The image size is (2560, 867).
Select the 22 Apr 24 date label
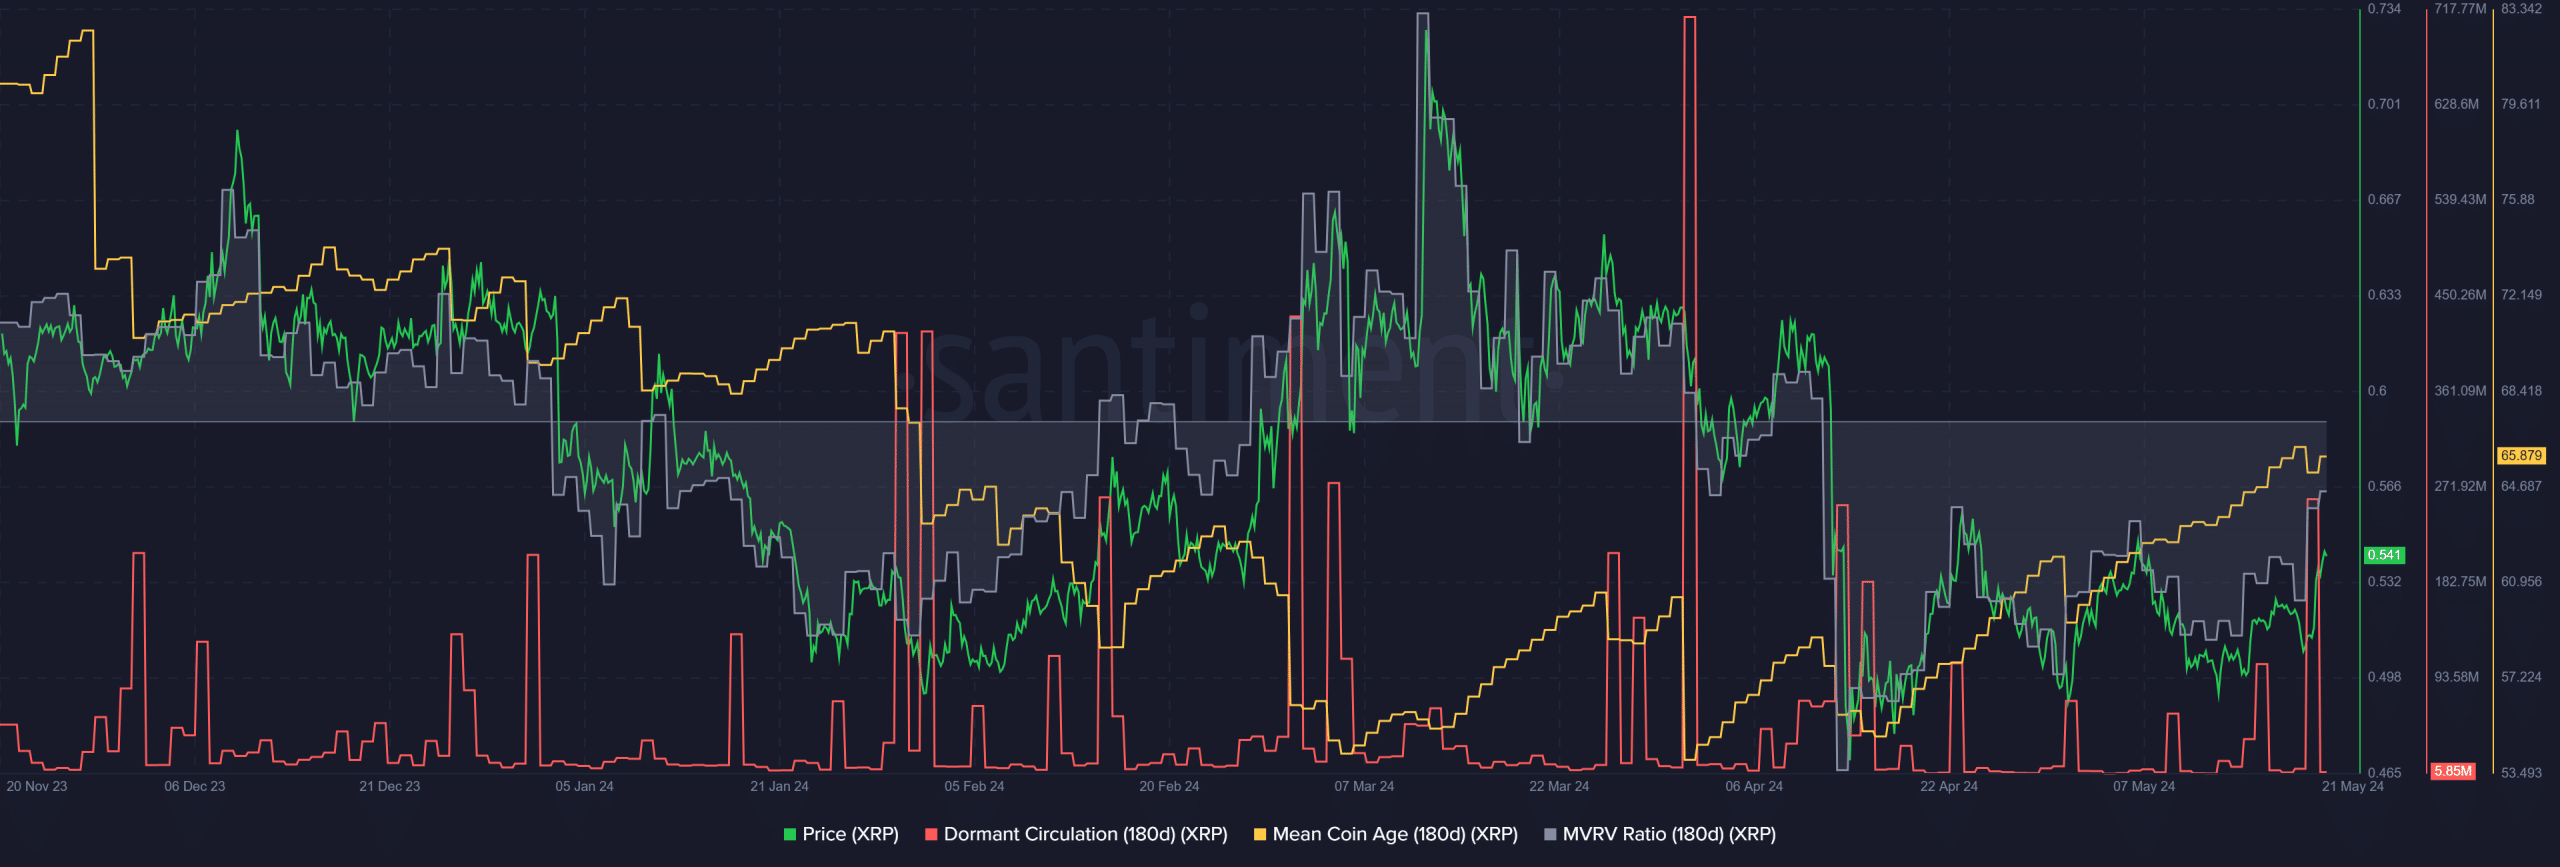(1949, 786)
